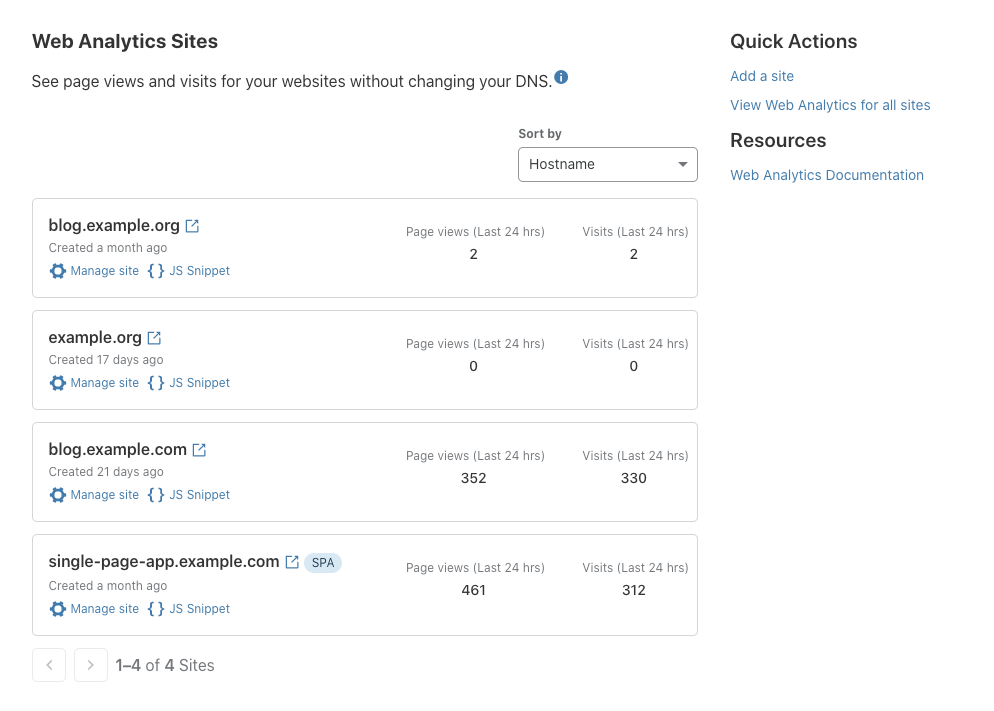Open Web Analytics Documentation
Screen dimensions: 994x711
click(x=827, y=175)
